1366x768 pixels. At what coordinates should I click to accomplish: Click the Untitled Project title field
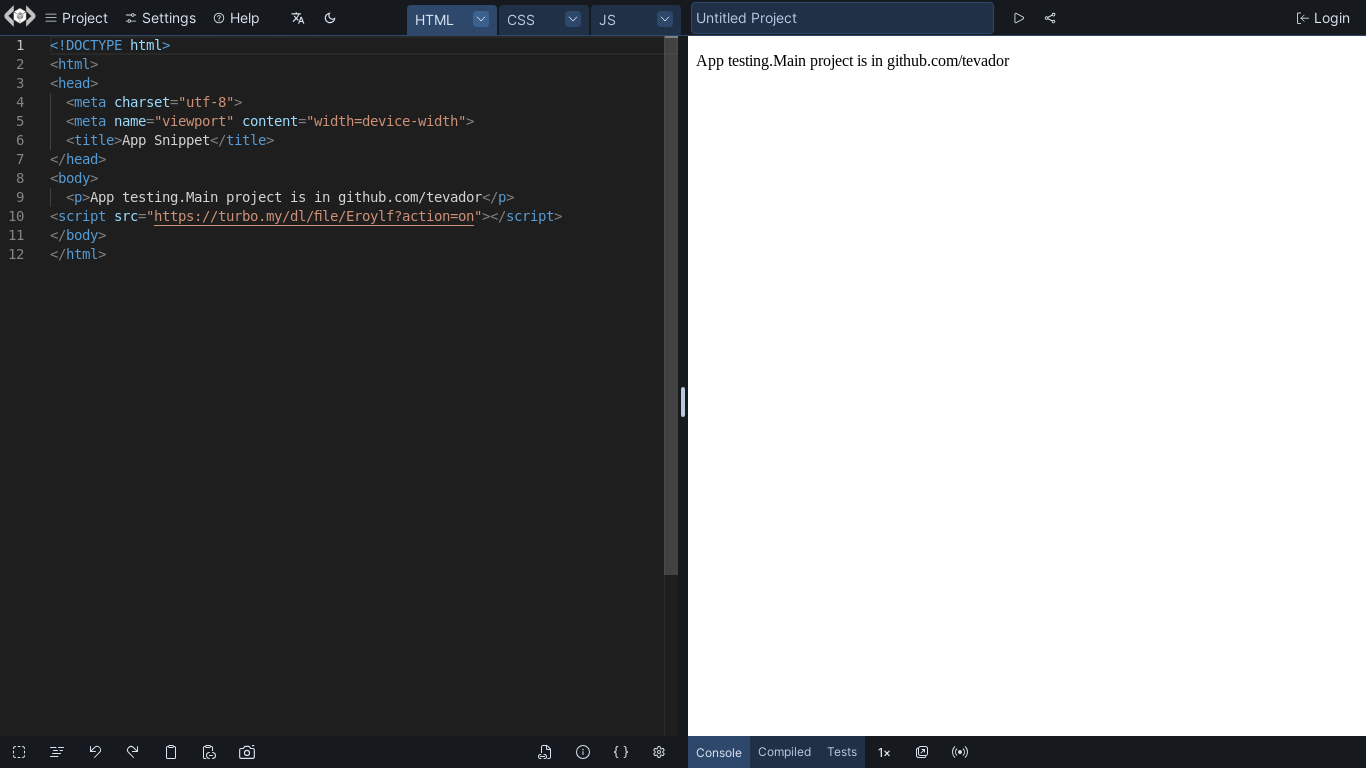pyautogui.click(x=842, y=18)
